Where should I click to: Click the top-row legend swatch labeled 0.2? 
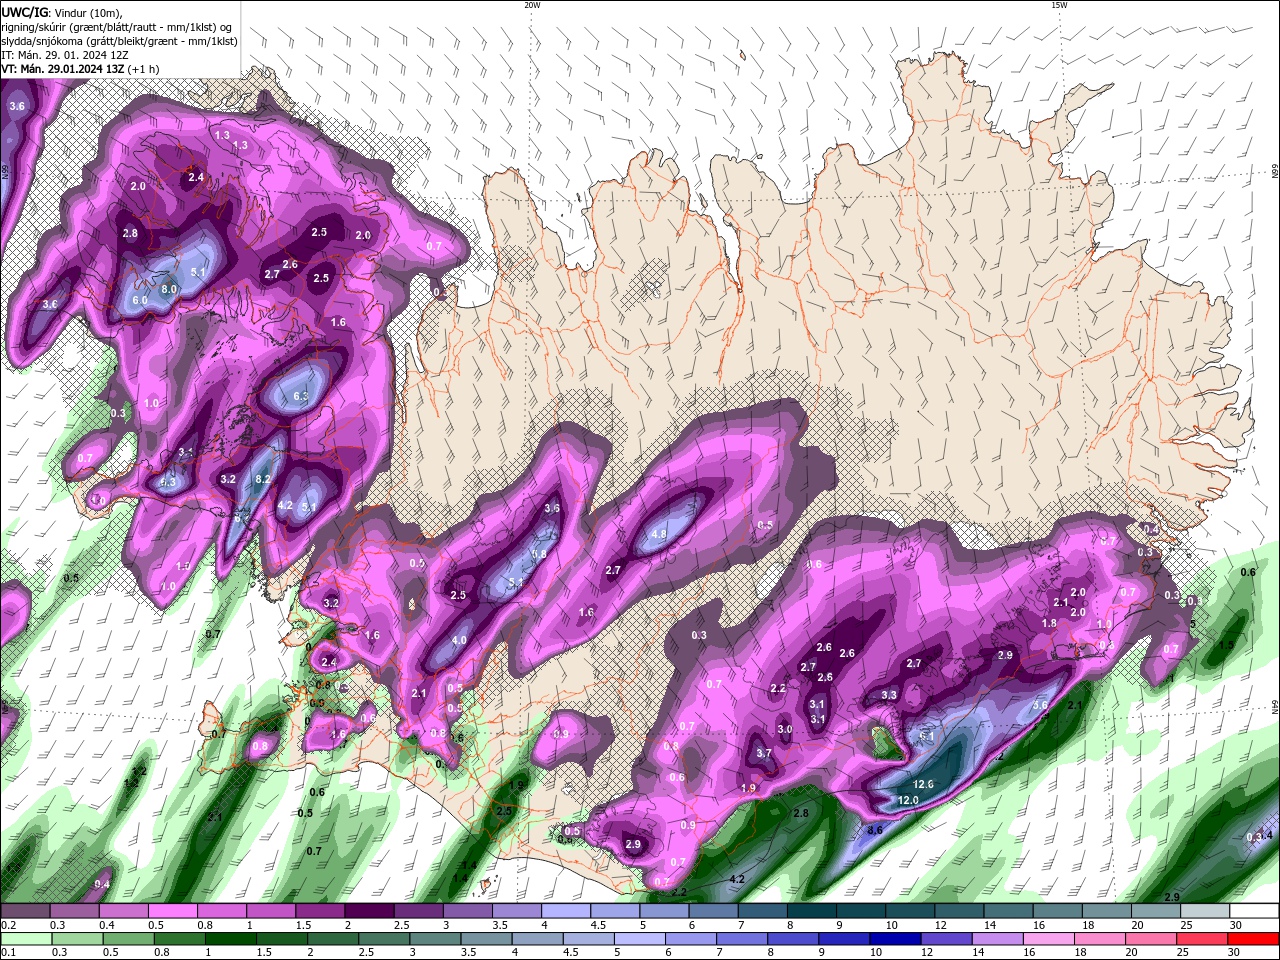coord(25,911)
